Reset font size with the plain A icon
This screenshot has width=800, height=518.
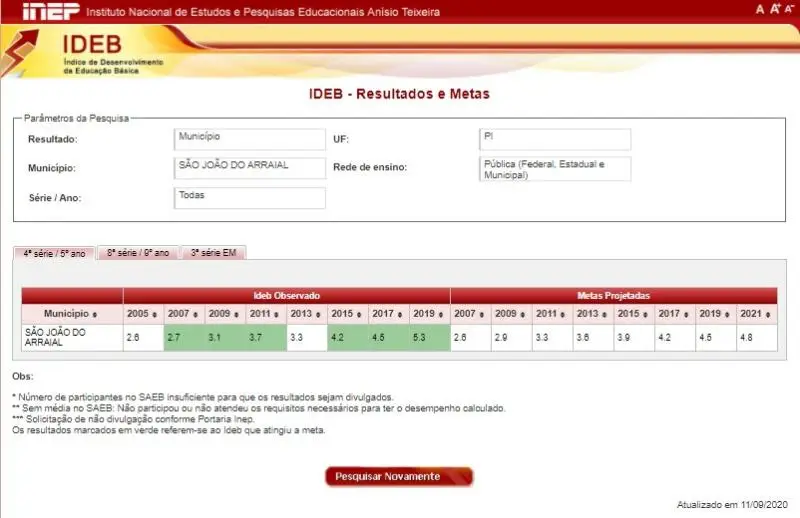tap(760, 9)
